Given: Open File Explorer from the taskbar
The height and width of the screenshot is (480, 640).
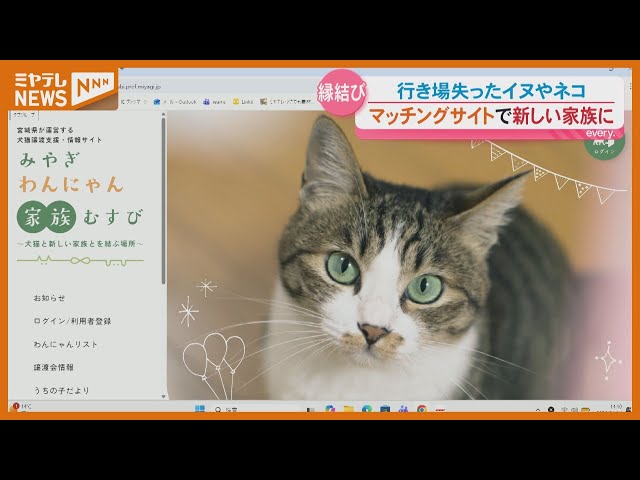Looking at the screenshot, I should (348, 409).
